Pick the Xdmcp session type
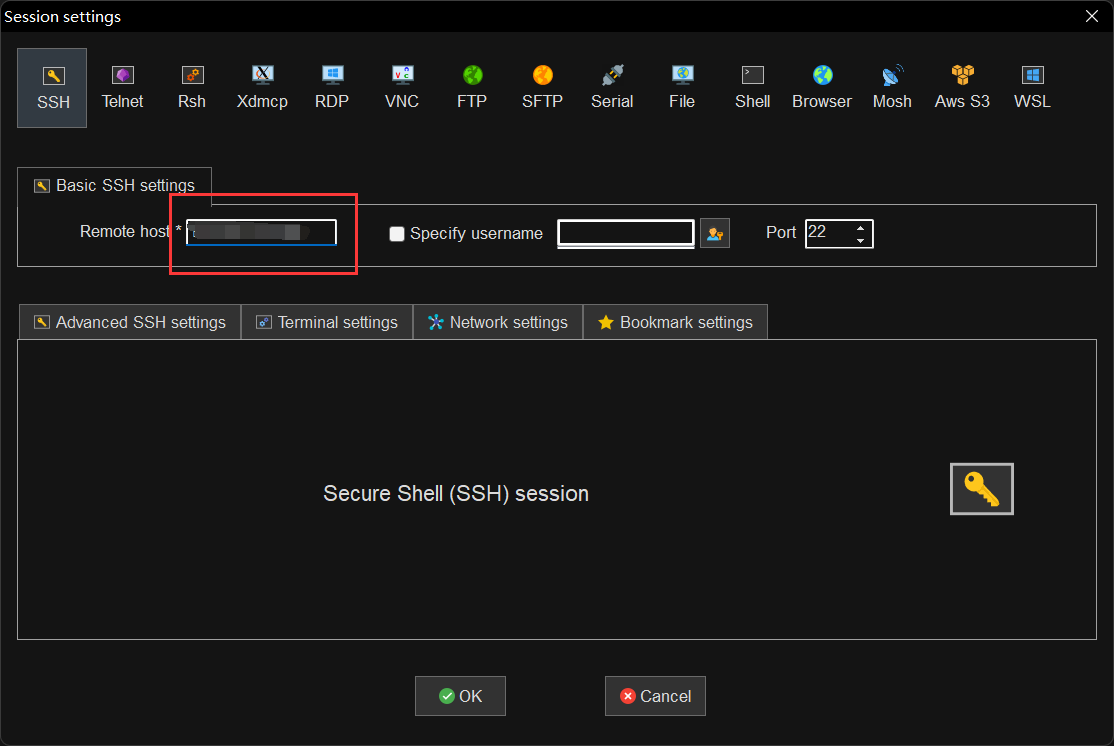Image resolution: width=1114 pixels, height=746 pixels. pyautogui.click(x=262, y=88)
